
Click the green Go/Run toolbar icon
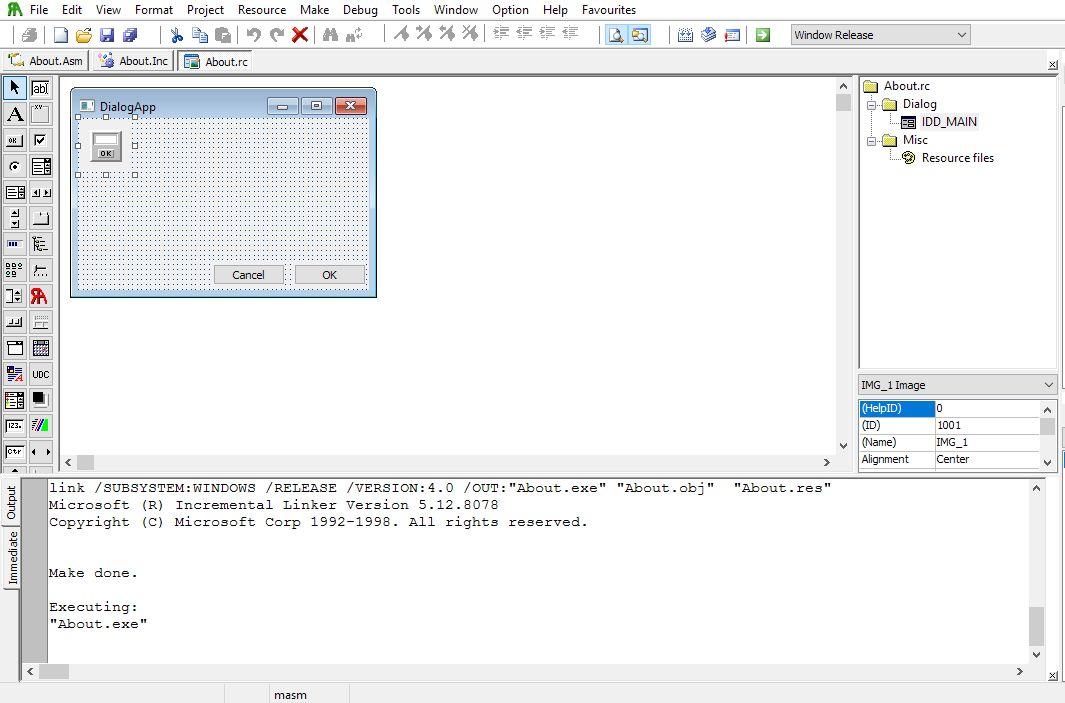coord(763,35)
